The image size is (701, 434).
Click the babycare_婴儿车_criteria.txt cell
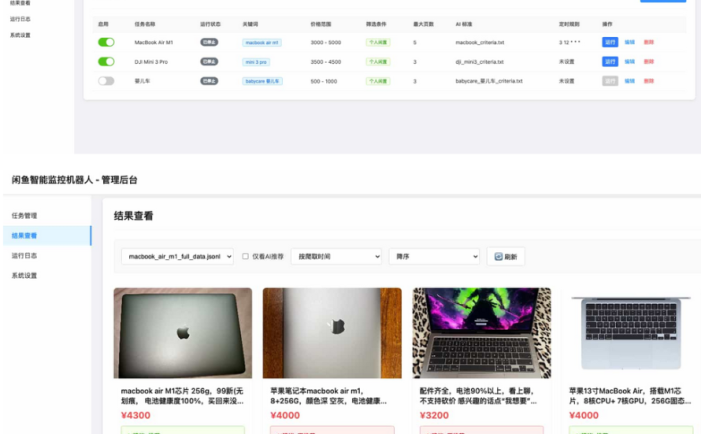(x=489, y=81)
